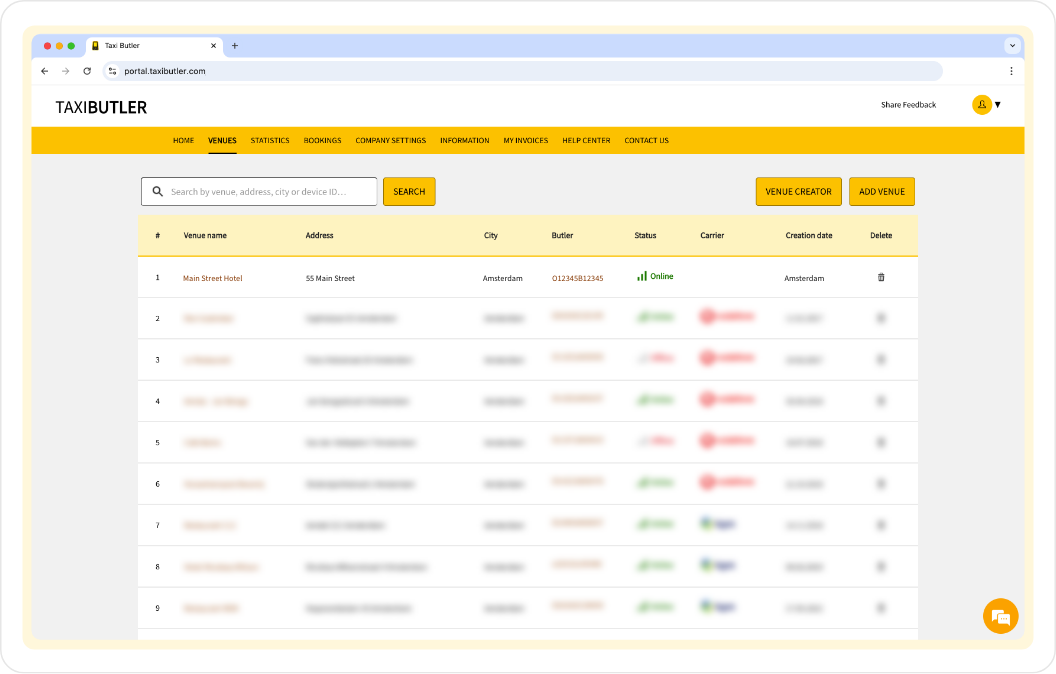Go to the Bookings page
This screenshot has width=1056, height=674.
point(322,141)
